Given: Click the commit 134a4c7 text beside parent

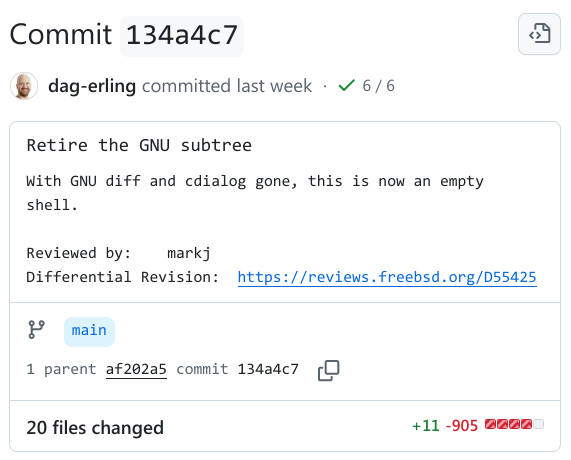Looking at the screenshot, I should 237,369.
